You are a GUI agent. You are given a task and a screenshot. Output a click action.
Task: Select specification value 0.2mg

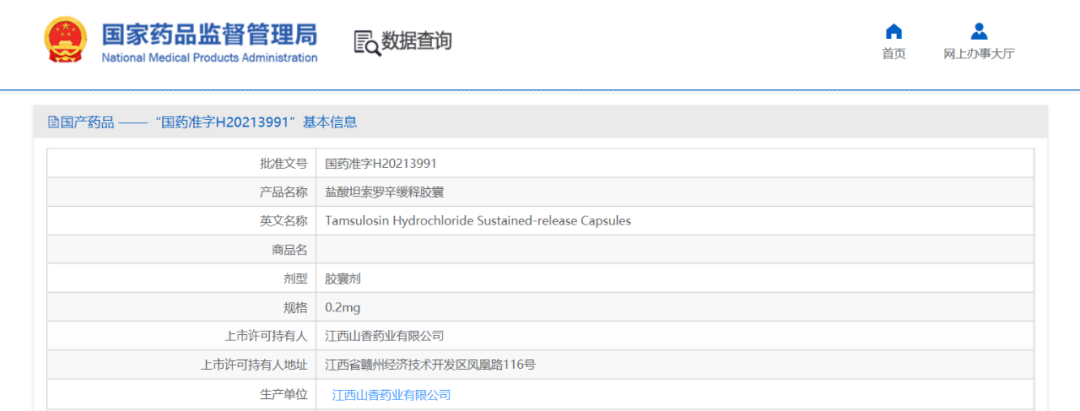point(342,308)
